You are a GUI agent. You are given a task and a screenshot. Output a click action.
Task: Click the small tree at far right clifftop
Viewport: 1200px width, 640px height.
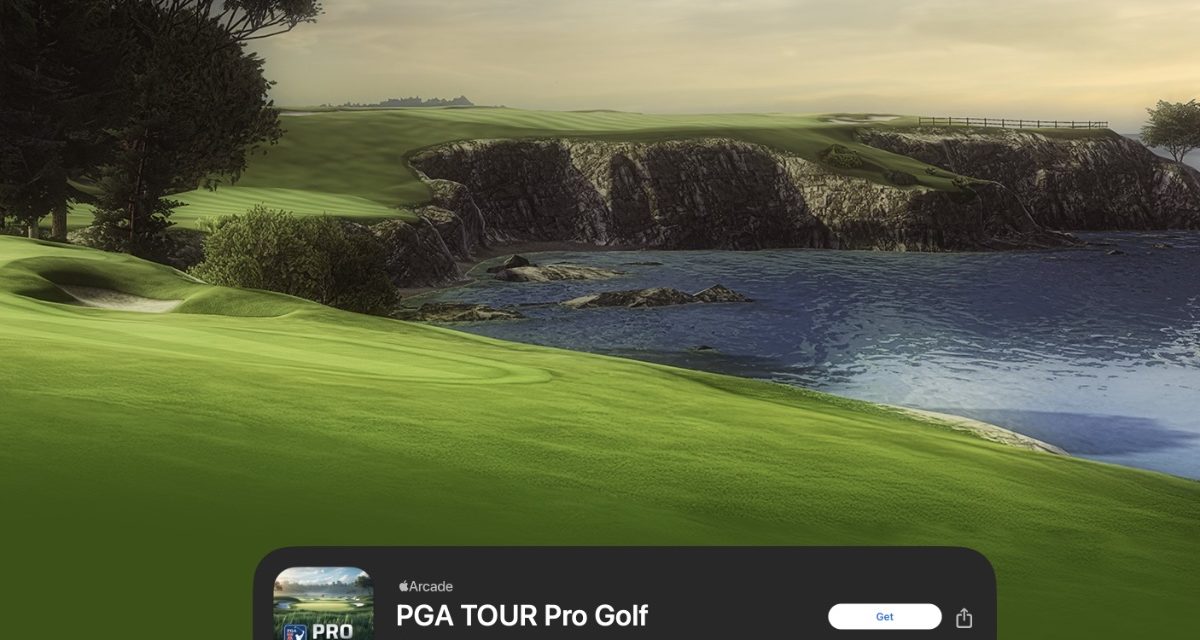pyautogui.click(x=1170, y=127)
